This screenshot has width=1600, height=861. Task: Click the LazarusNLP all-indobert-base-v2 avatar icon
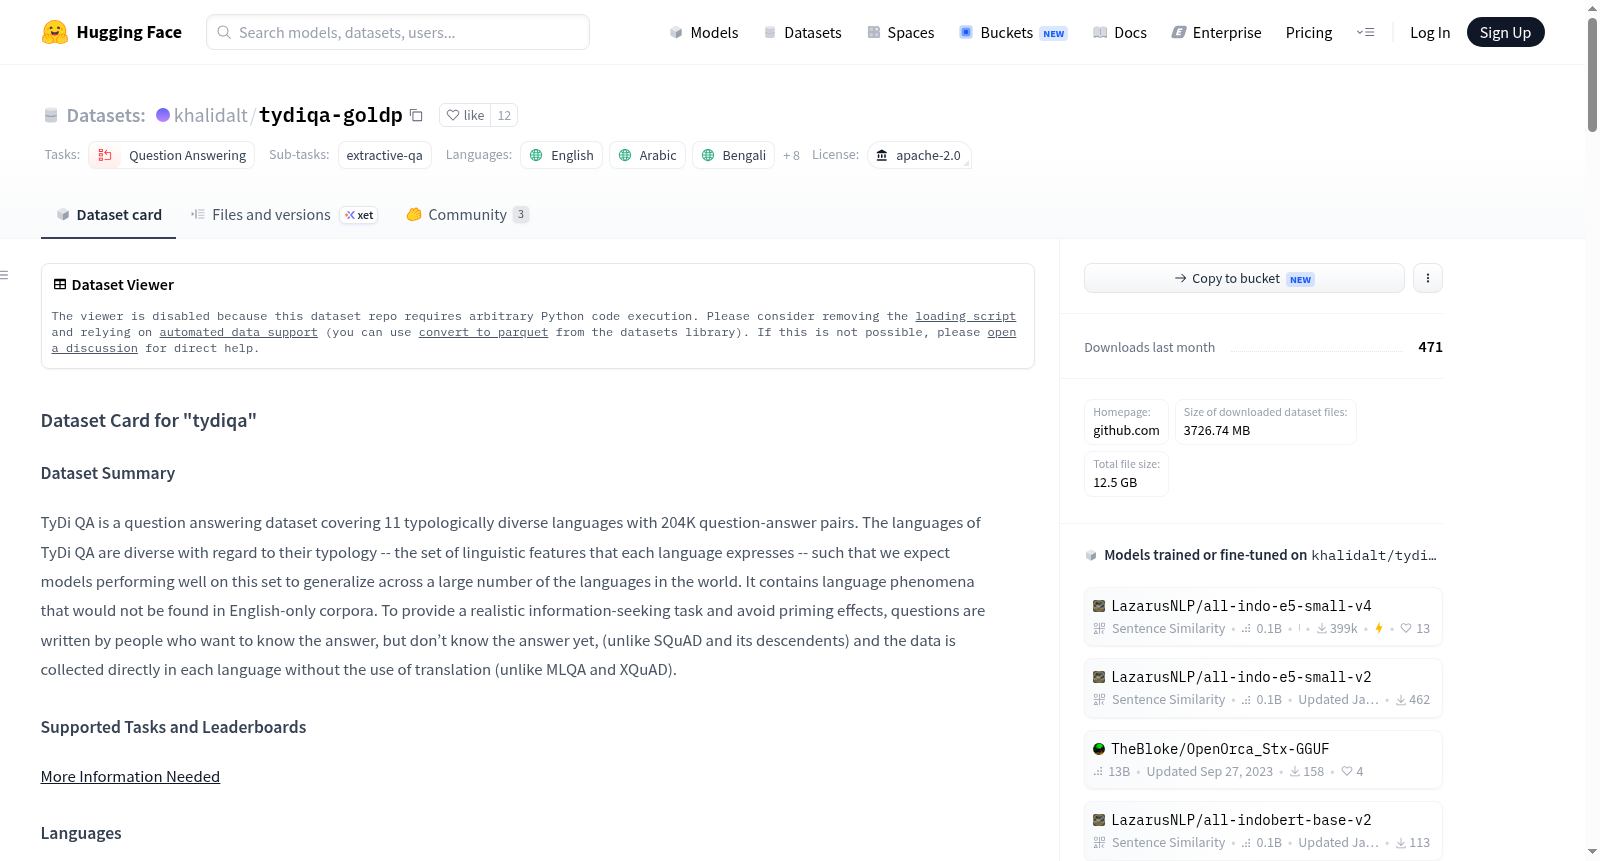coord(1099,820)
